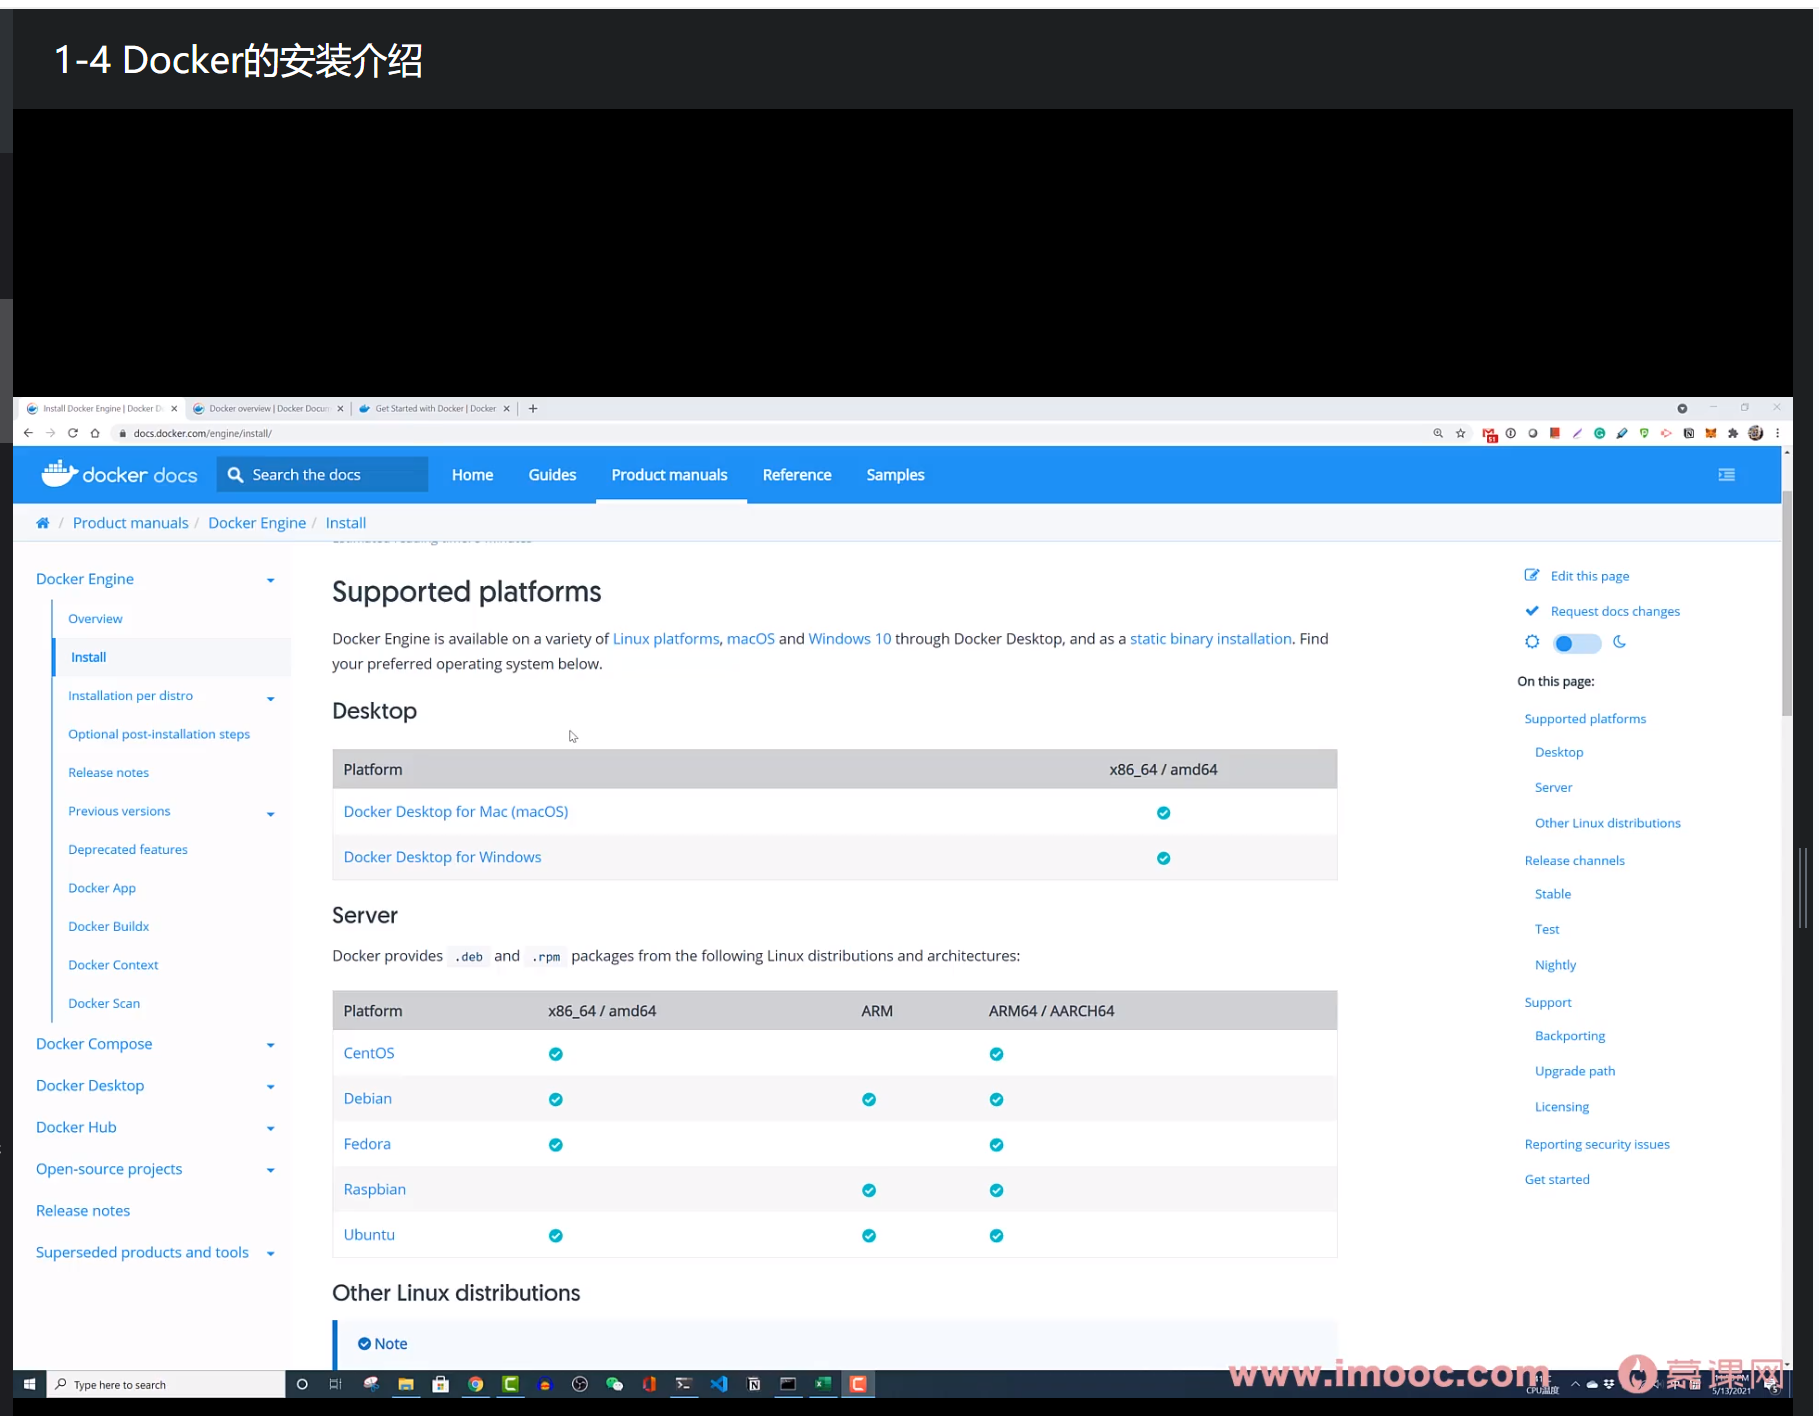Viewport: 1819px width, 1416px height.
Task: Click the browser back arrow
Action: click(28, 433)
